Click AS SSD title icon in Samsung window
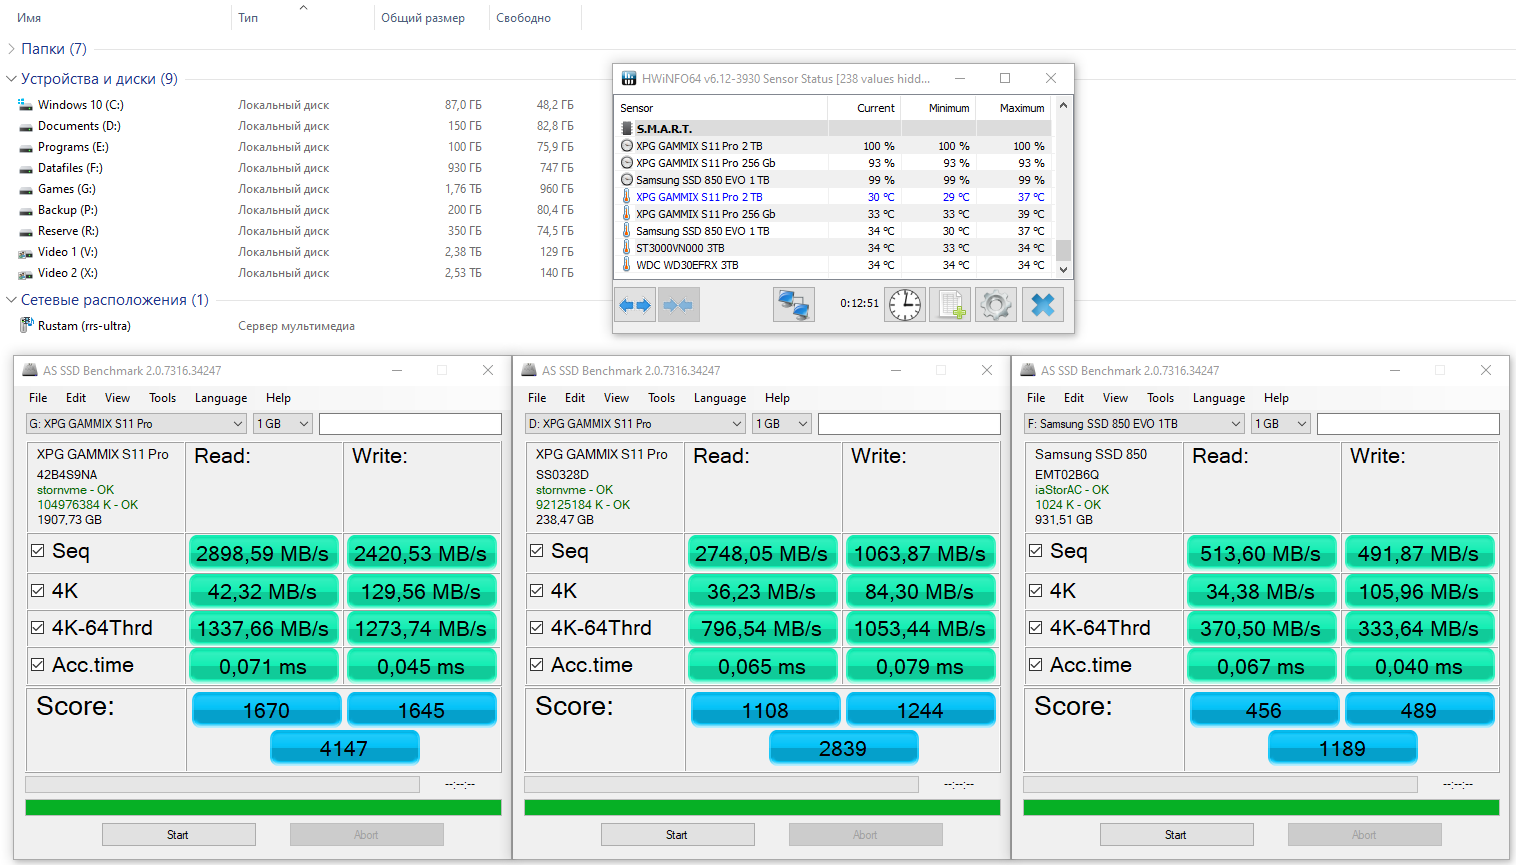Screen dimensions: 1516x865 pos(1028,371)
